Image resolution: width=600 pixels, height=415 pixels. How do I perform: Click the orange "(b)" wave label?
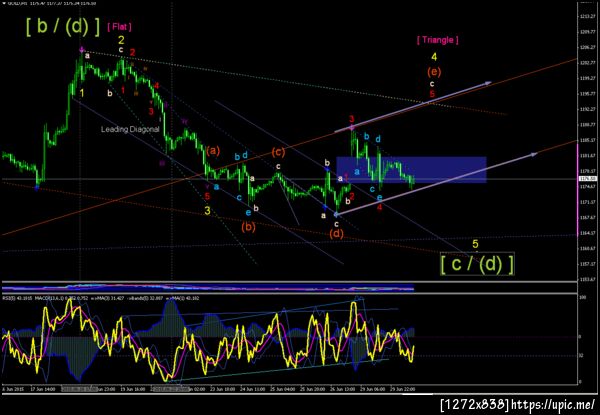(248, 227)
